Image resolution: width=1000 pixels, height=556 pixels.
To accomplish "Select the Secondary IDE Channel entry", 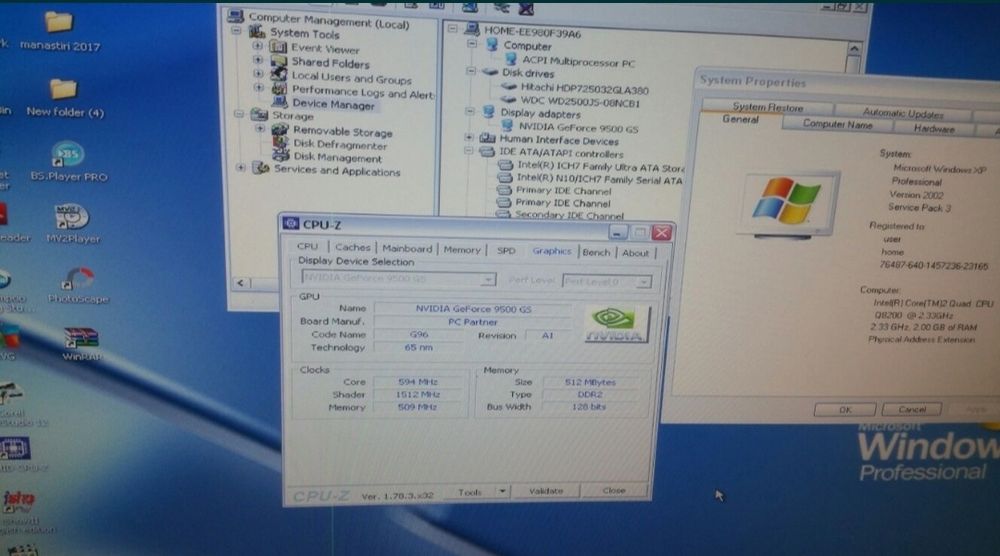I will [x=569, y=216].
